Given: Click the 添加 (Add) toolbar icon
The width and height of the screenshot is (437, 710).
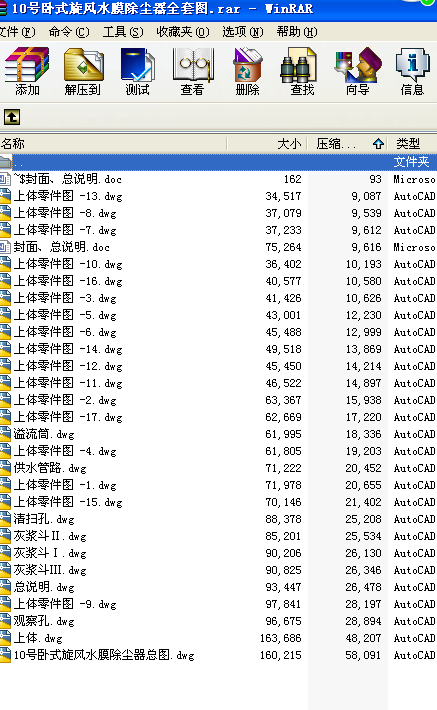Looking at the screenshot, I should coord(27,72).
